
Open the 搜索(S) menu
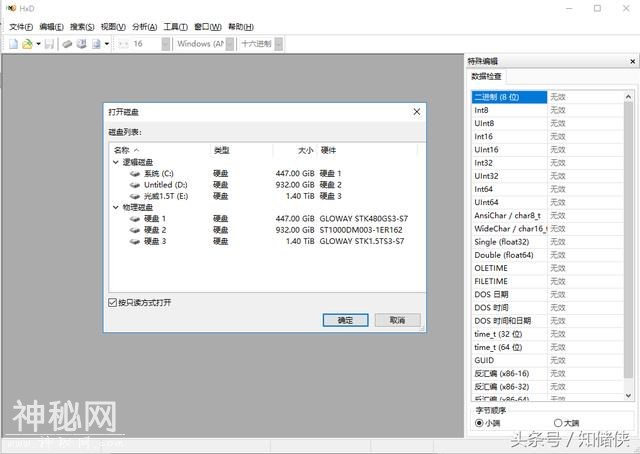pos(82,27)
